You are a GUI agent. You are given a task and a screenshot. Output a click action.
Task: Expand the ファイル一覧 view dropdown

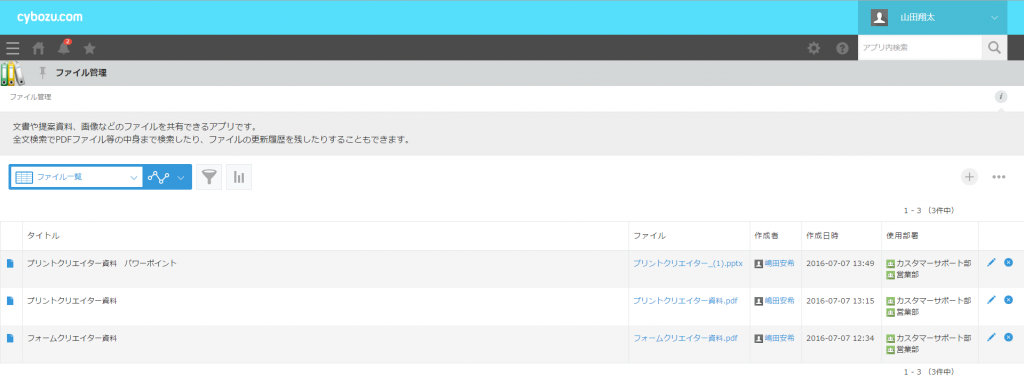coord(76,177)
